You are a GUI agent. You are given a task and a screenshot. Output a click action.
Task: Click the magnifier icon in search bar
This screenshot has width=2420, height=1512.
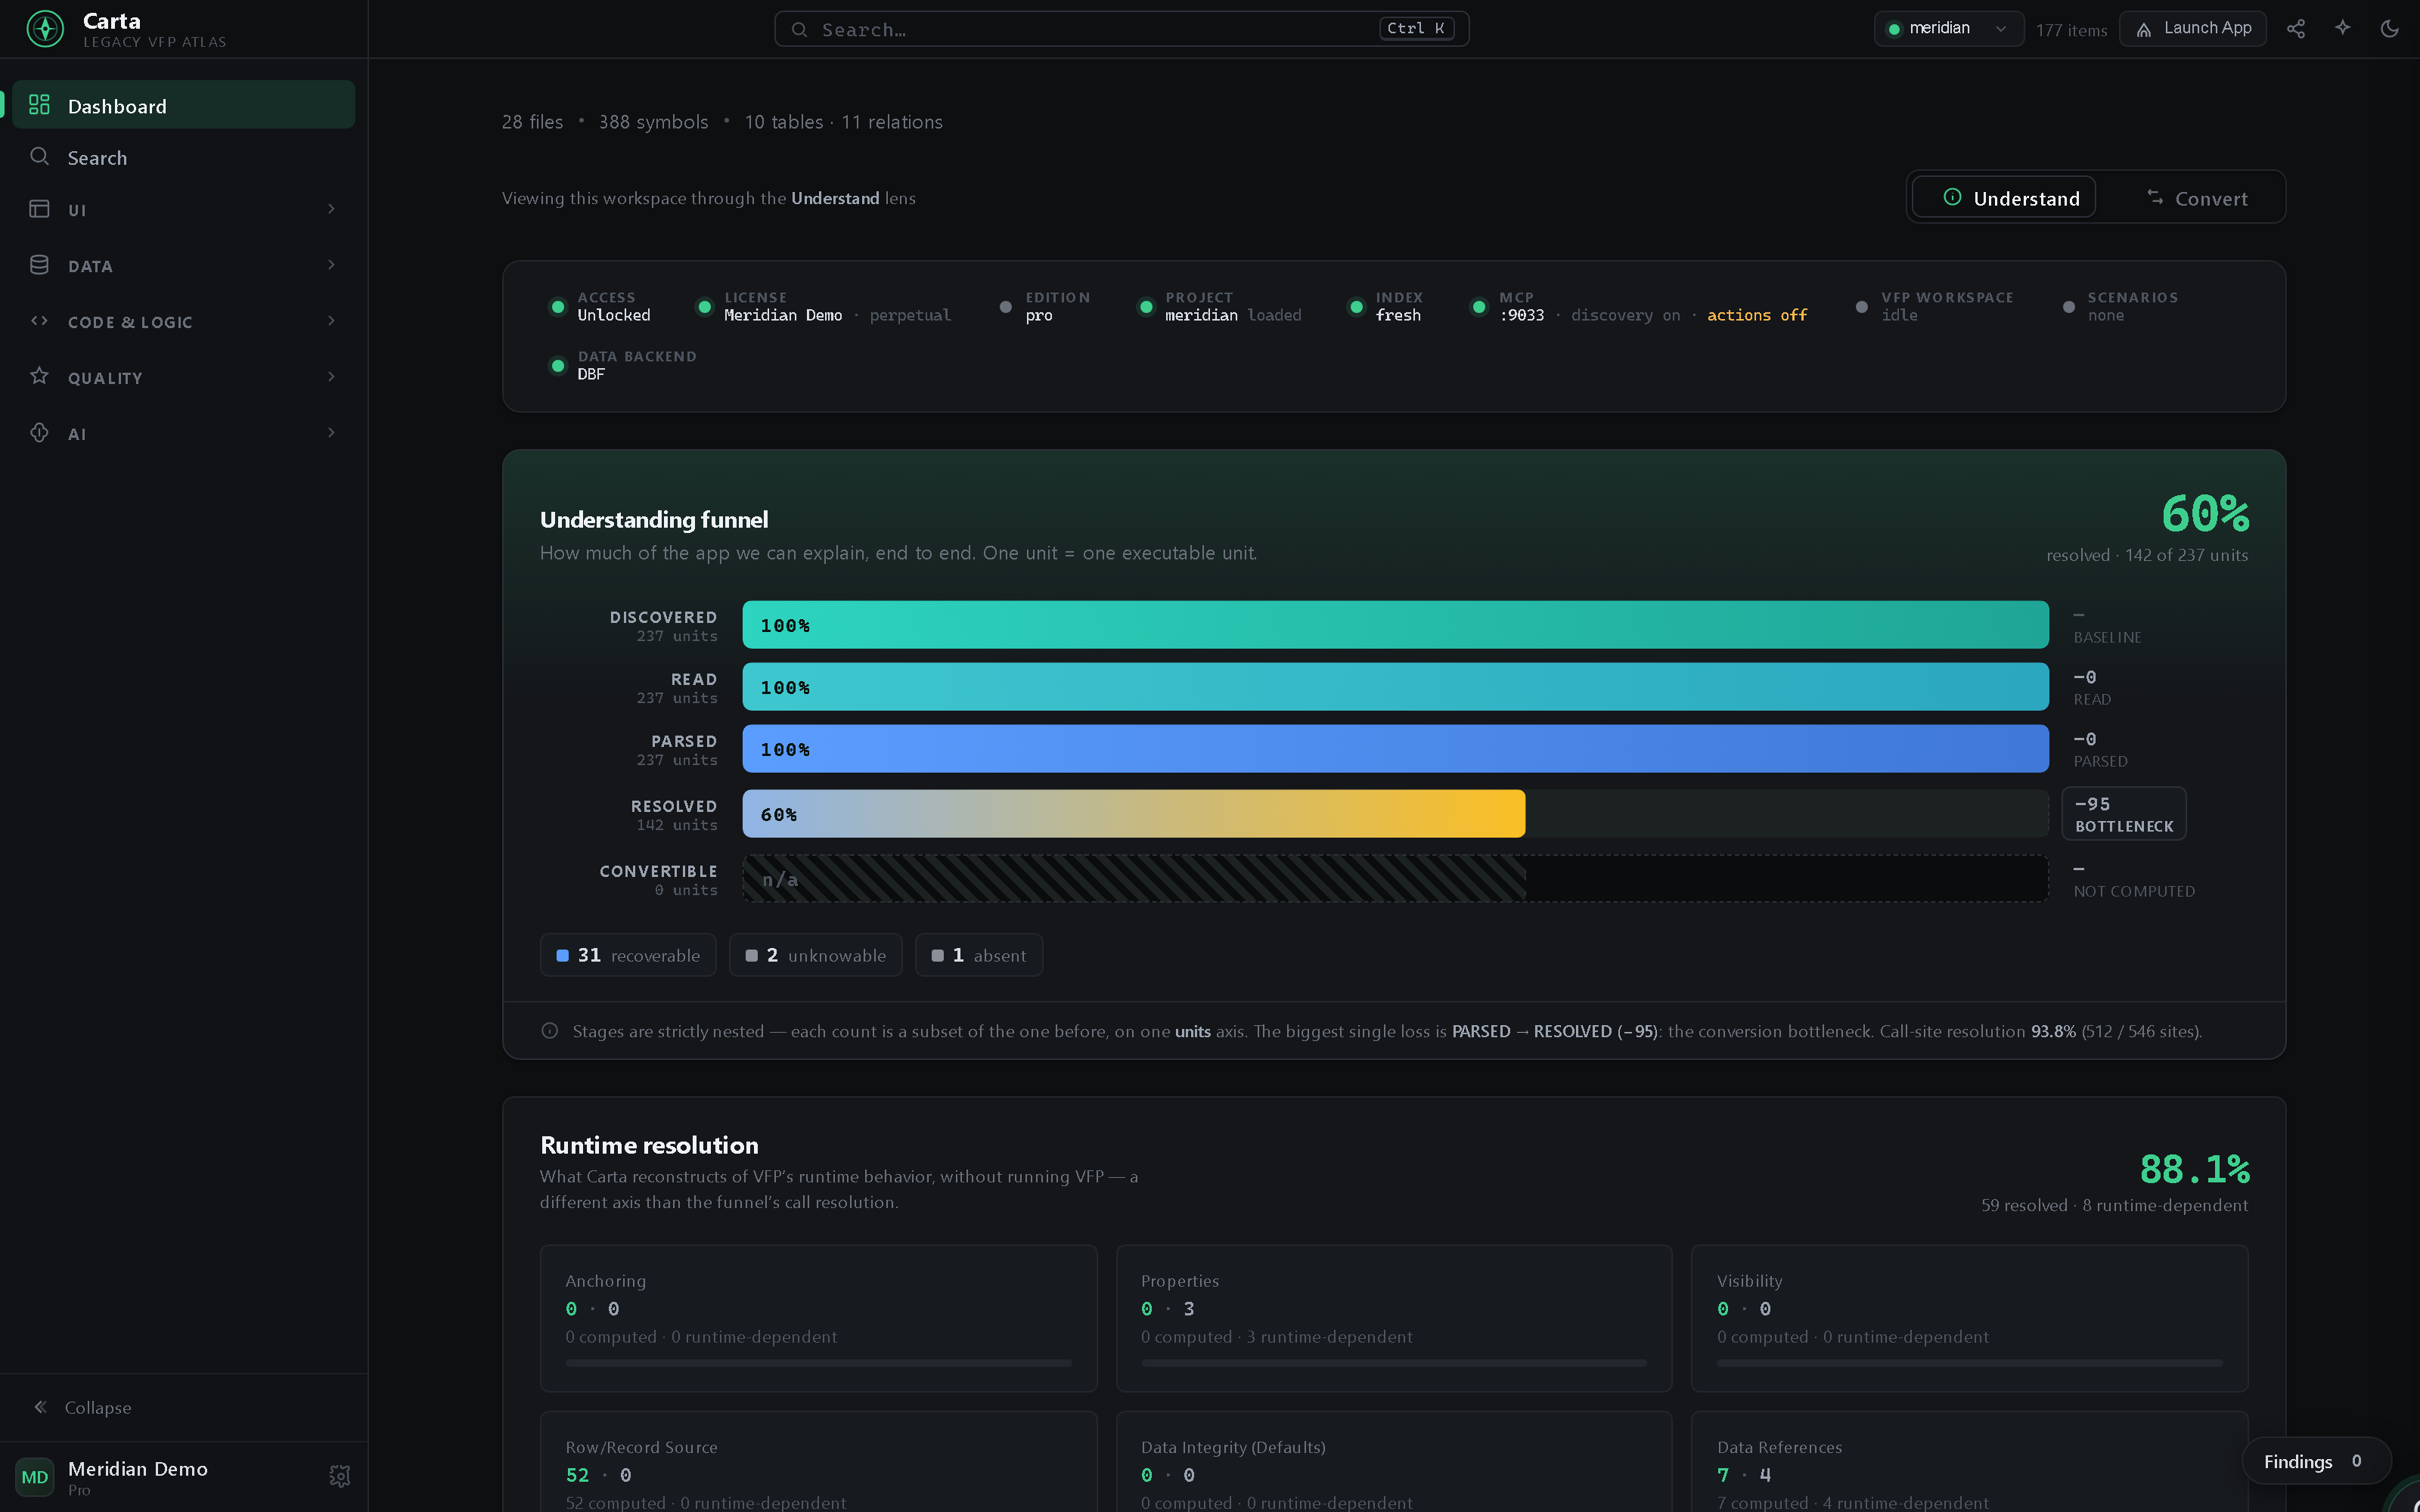tap(800, 30)
